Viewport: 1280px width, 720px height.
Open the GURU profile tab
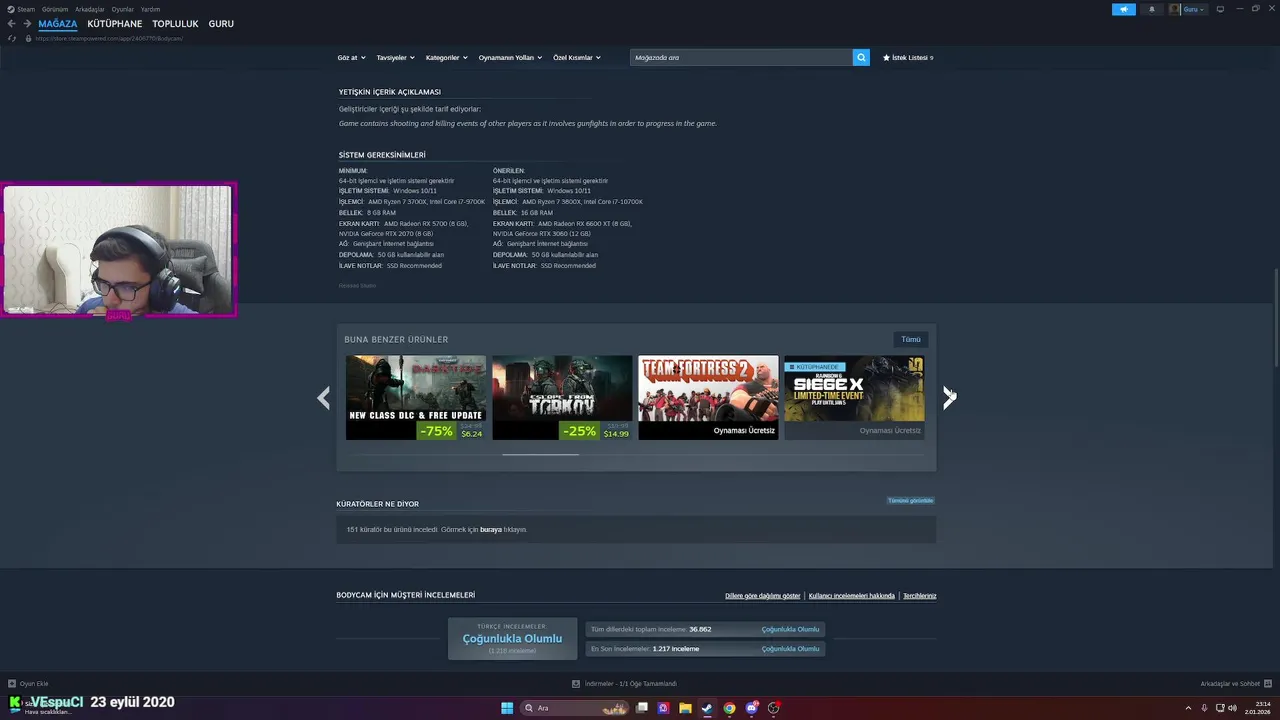pos(221,24)
